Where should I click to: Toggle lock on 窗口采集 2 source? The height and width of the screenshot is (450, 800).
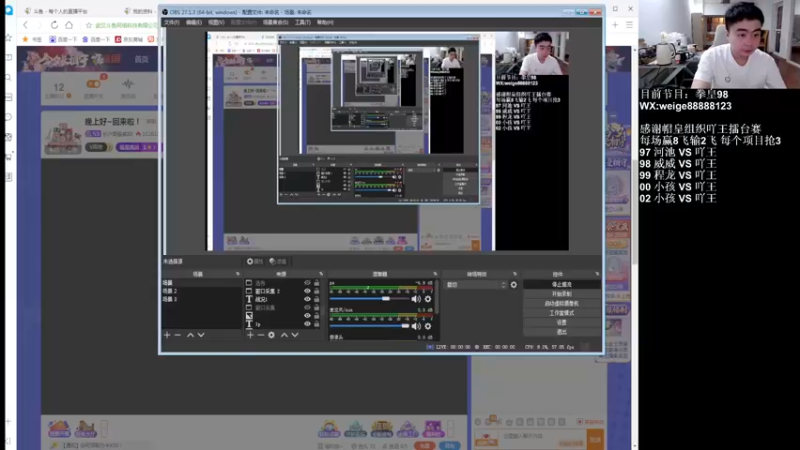point(316,291)
